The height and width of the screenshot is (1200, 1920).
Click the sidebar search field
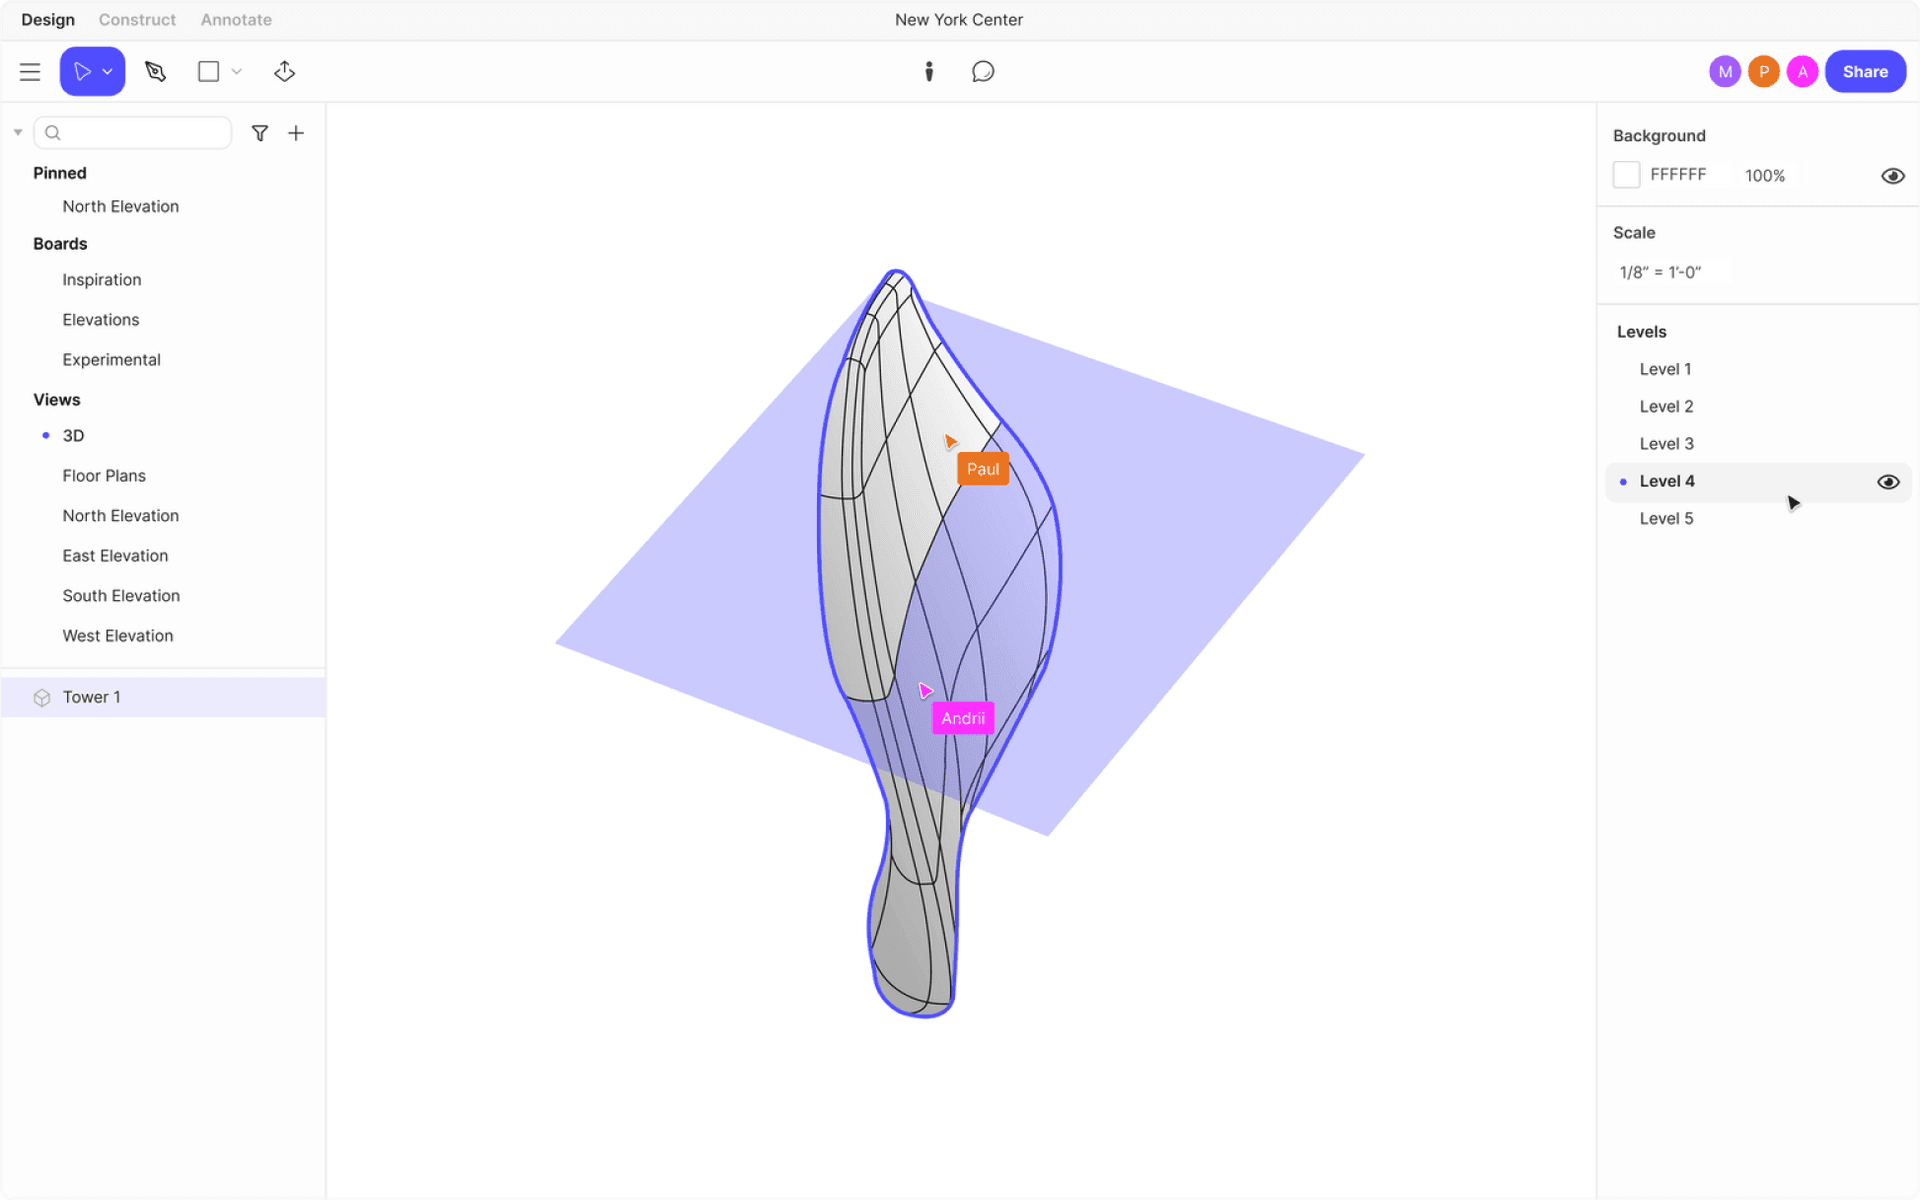click(x=140, y=133)
